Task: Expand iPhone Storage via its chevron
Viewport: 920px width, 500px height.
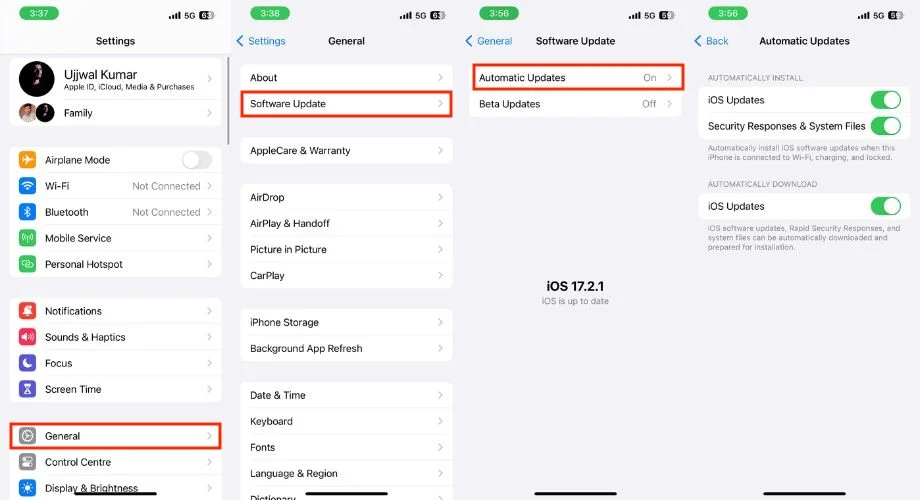Action: coord(440,322)
